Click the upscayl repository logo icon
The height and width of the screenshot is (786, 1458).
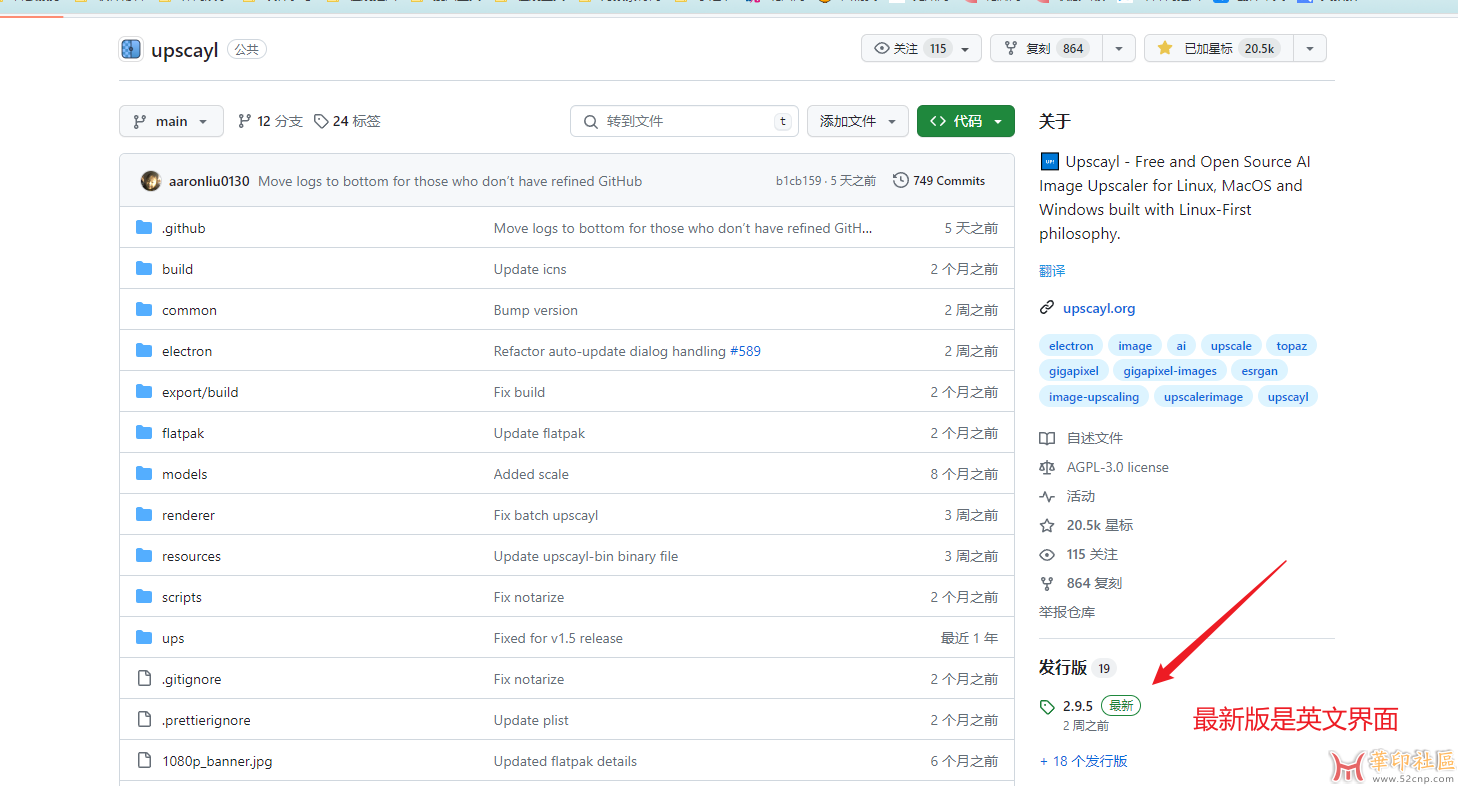[131, 48]
